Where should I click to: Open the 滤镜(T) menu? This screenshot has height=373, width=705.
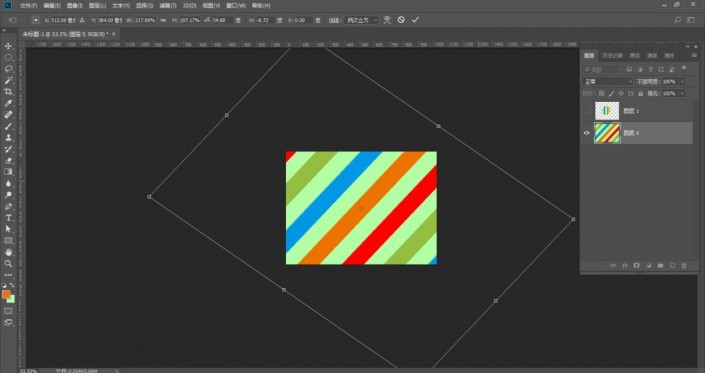pyautogui.click(x=168, y=6)
